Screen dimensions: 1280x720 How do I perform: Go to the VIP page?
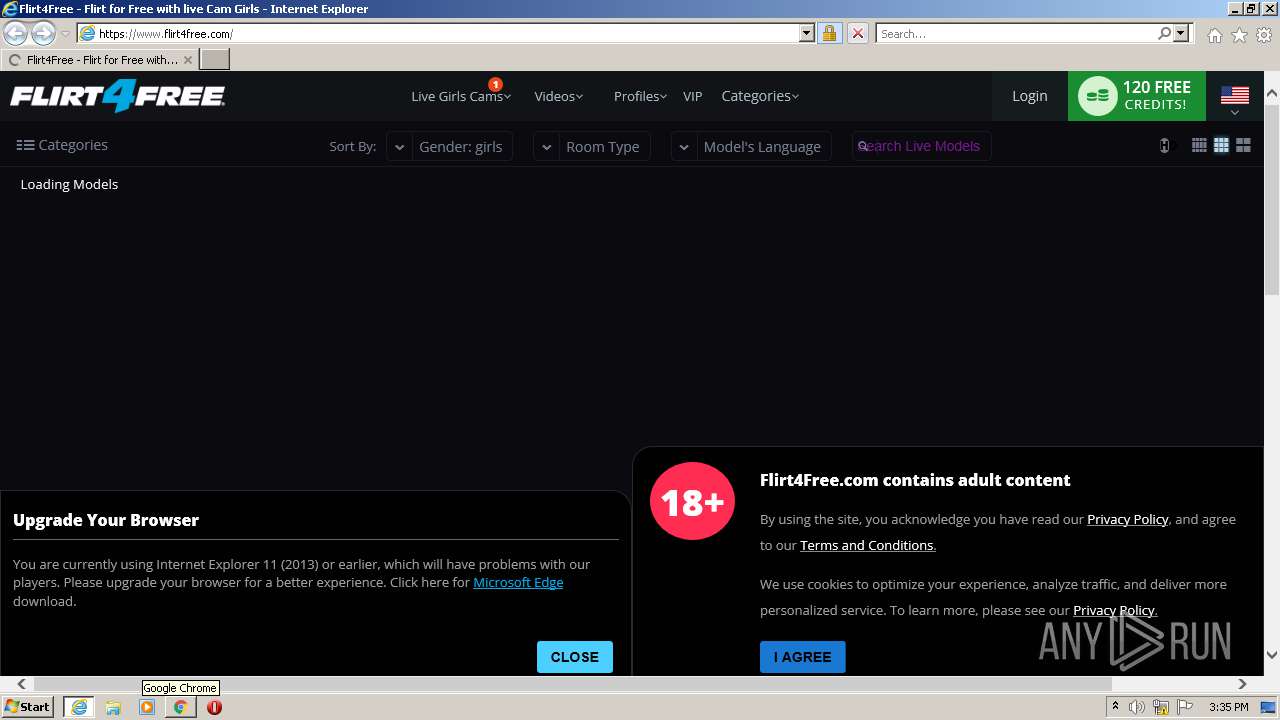point(693,96)
